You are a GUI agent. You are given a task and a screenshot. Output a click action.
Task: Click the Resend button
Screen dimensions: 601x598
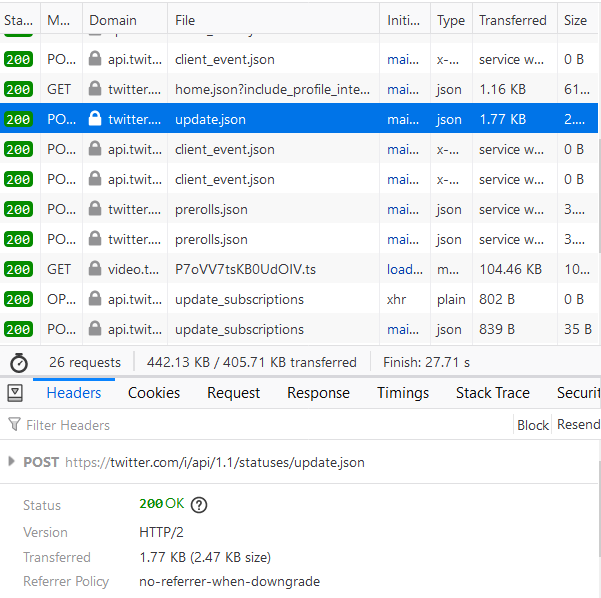pos(577,425)
